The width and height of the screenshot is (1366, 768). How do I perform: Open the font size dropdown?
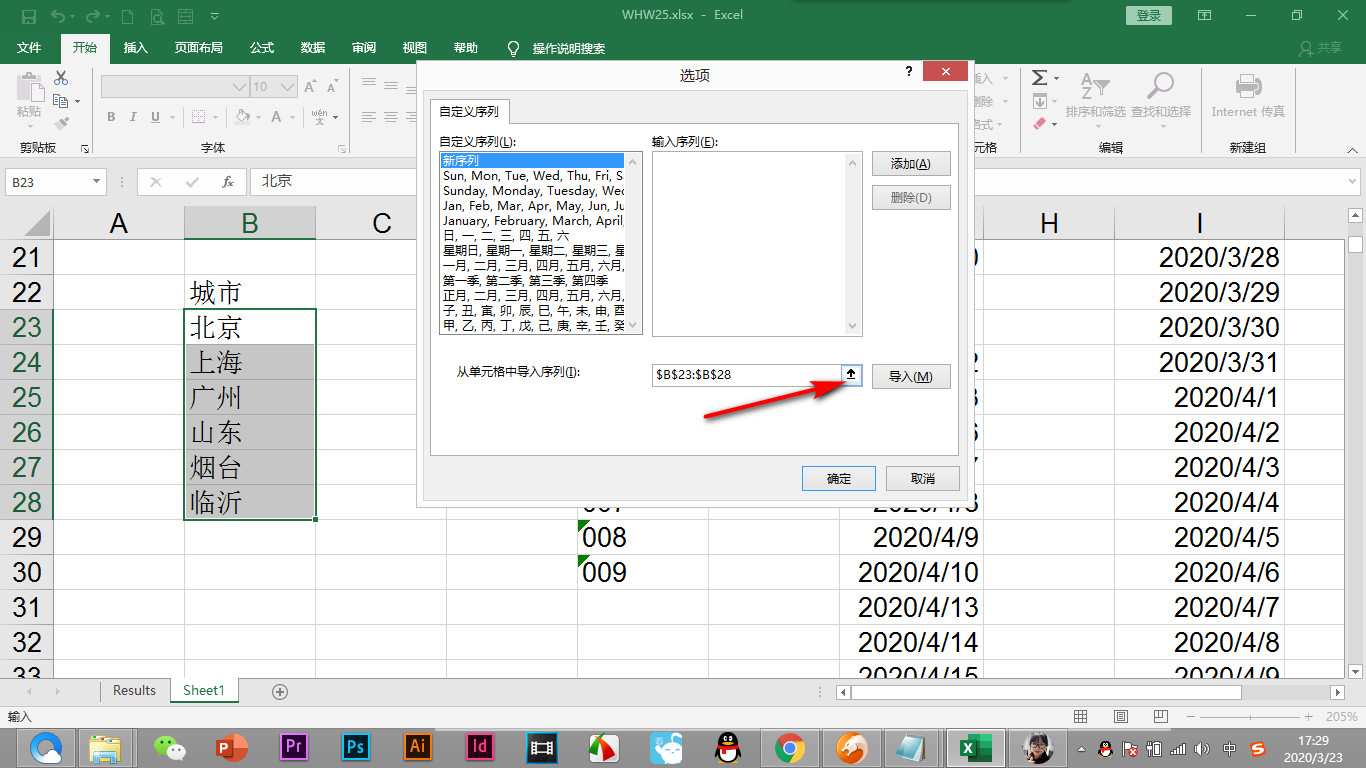(x=289, y=87)
